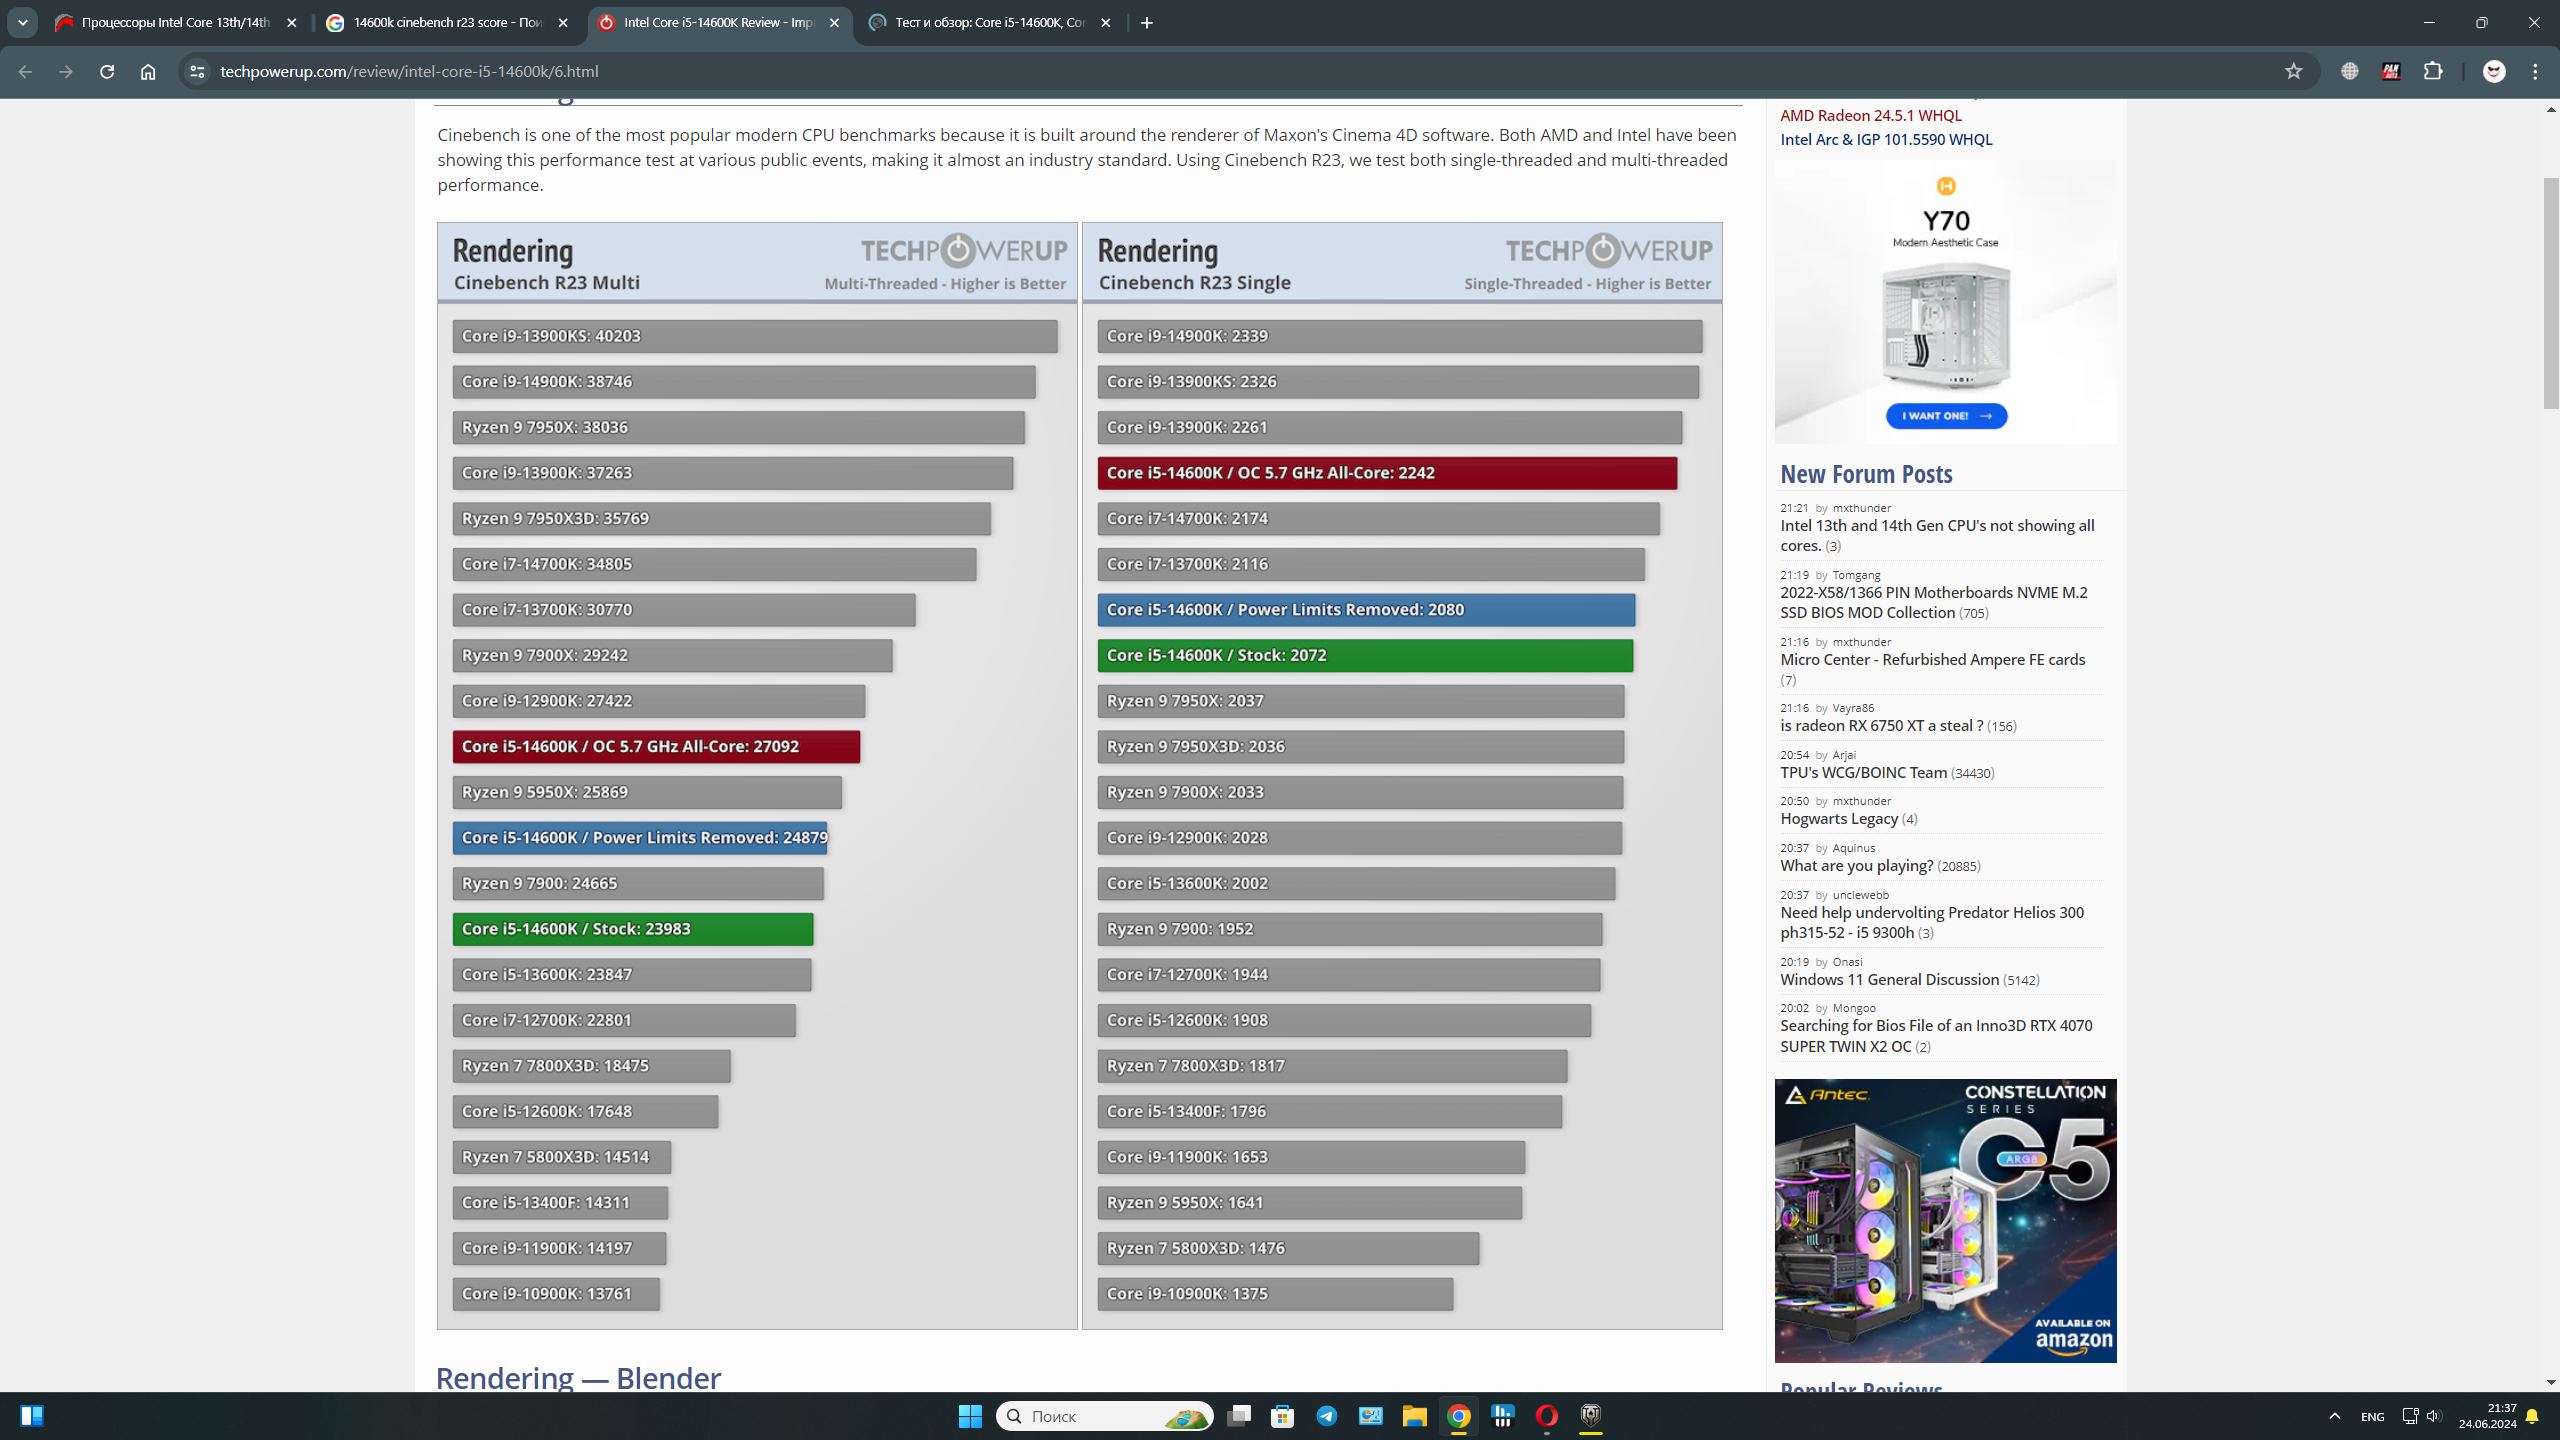Open the ENG language switcher
The image size is (2560, 1440).
pos(2372,1416)
